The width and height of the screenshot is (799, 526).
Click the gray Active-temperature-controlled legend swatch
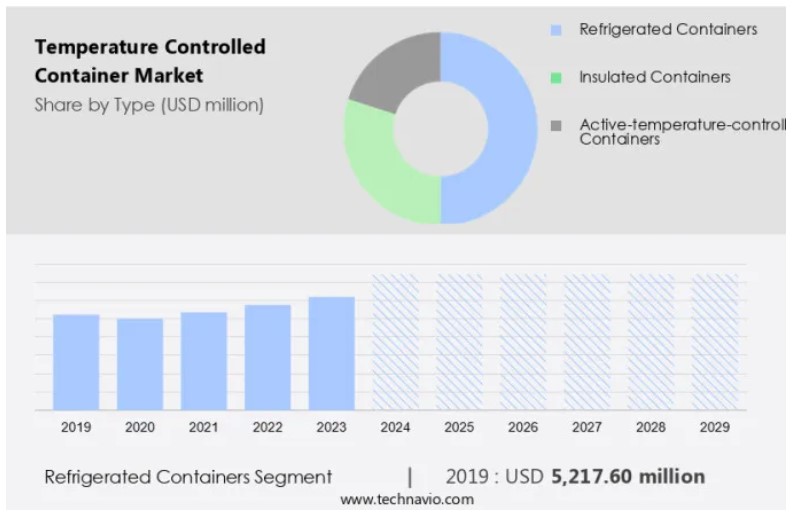[x=556, y=125]
